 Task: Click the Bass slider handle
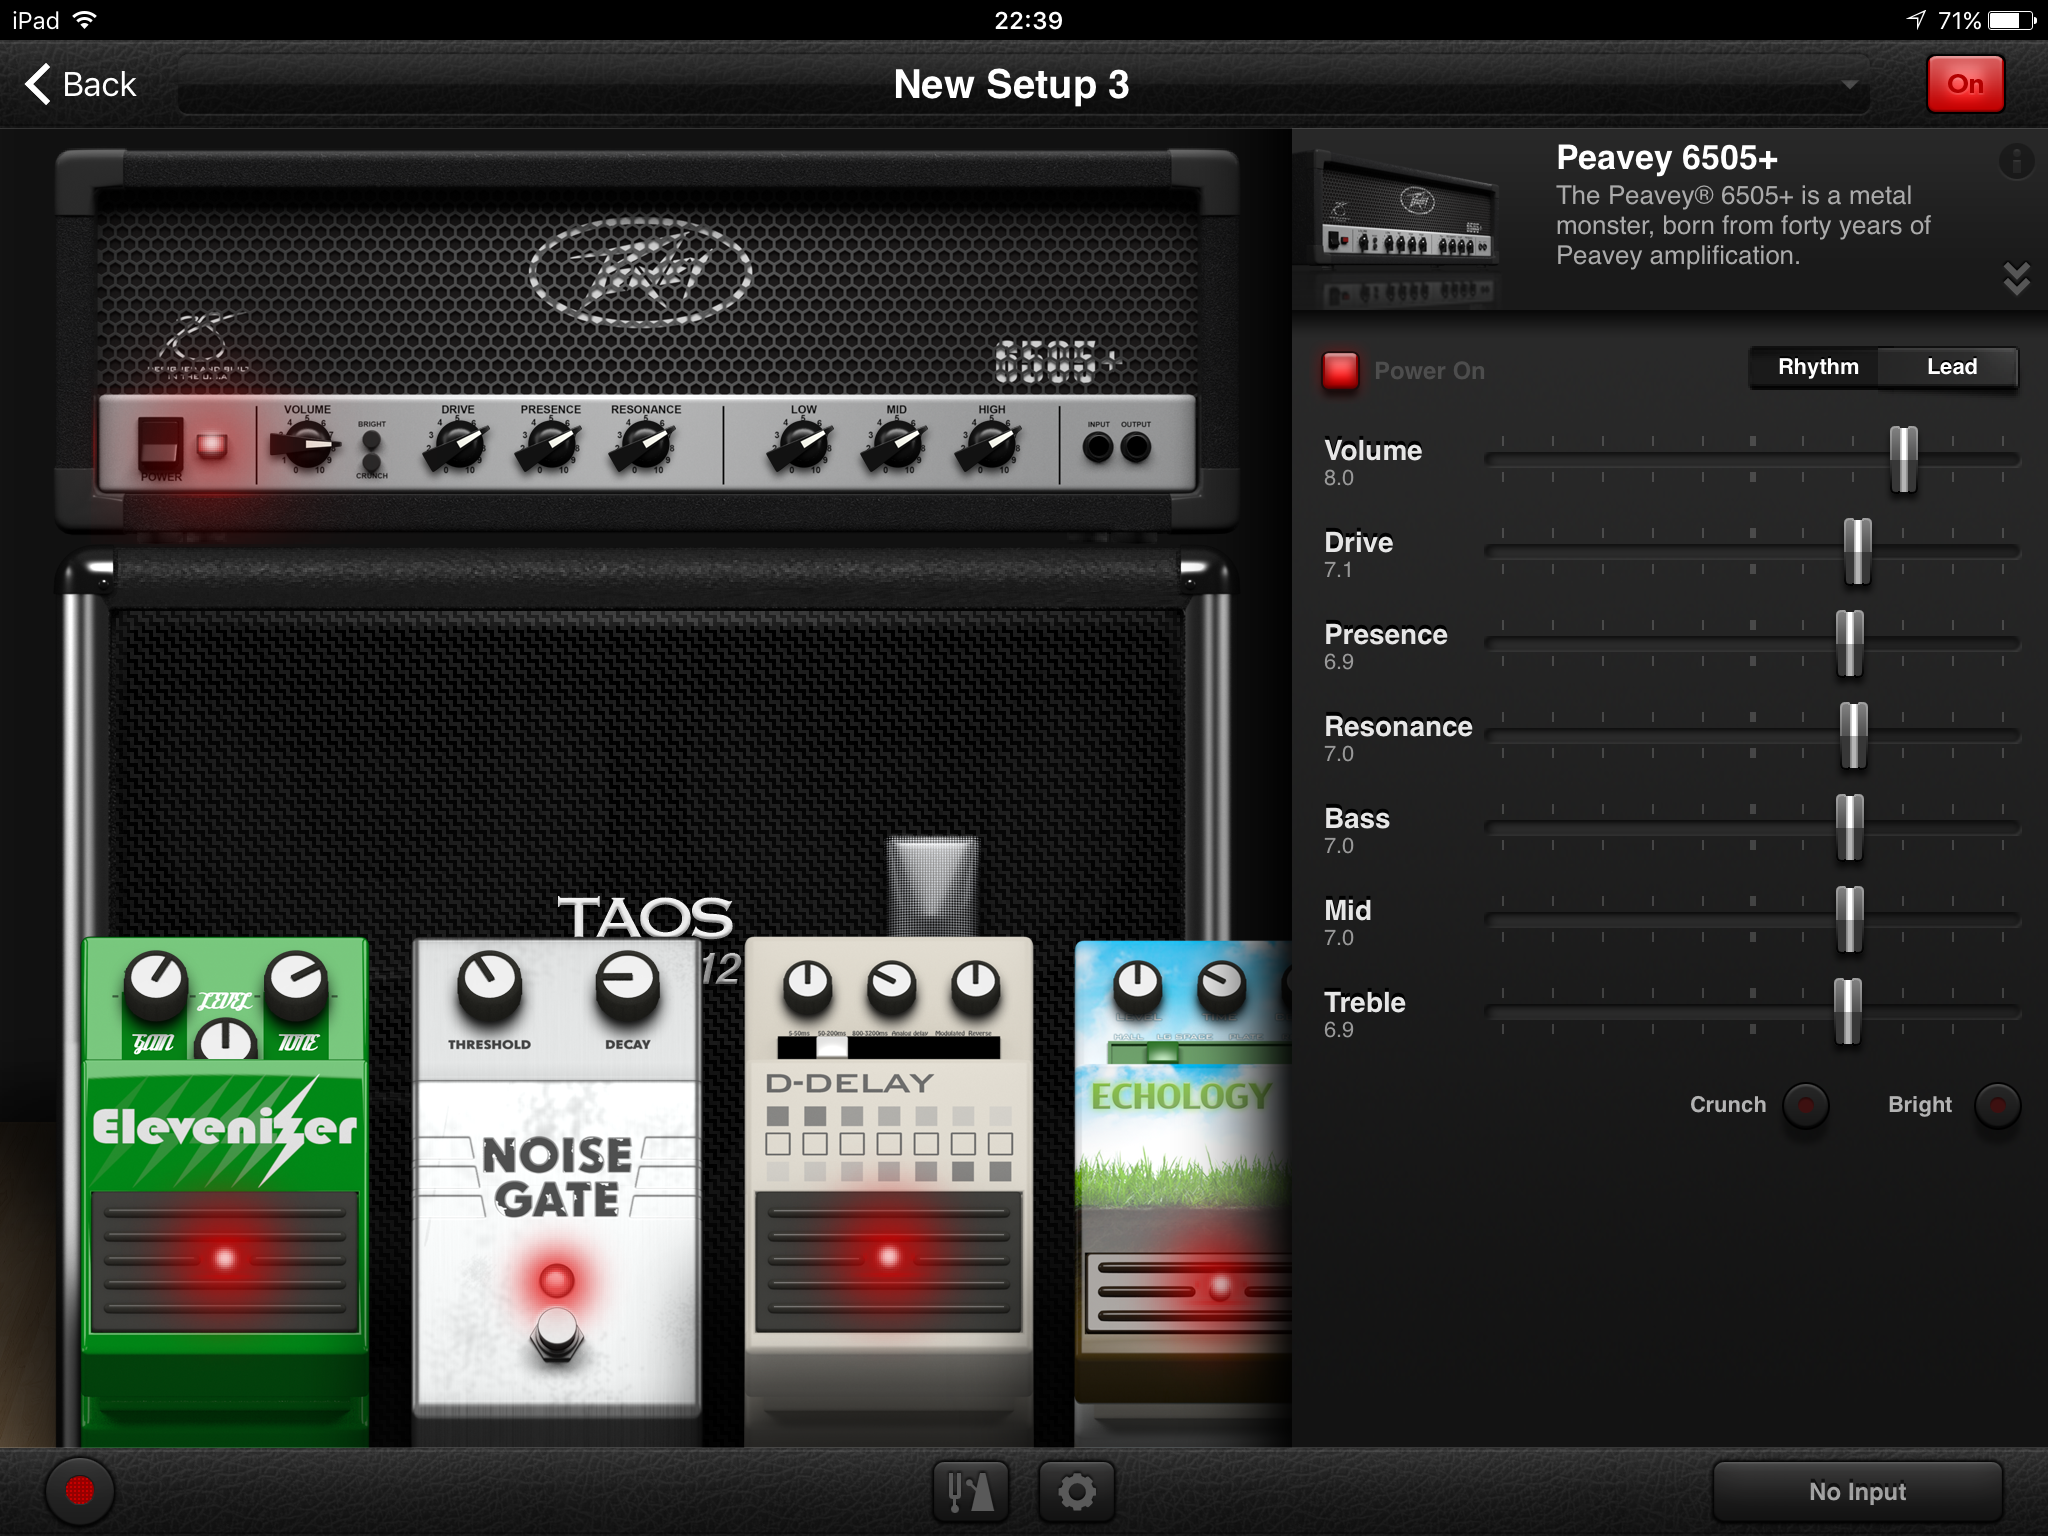click(1849, 827)
